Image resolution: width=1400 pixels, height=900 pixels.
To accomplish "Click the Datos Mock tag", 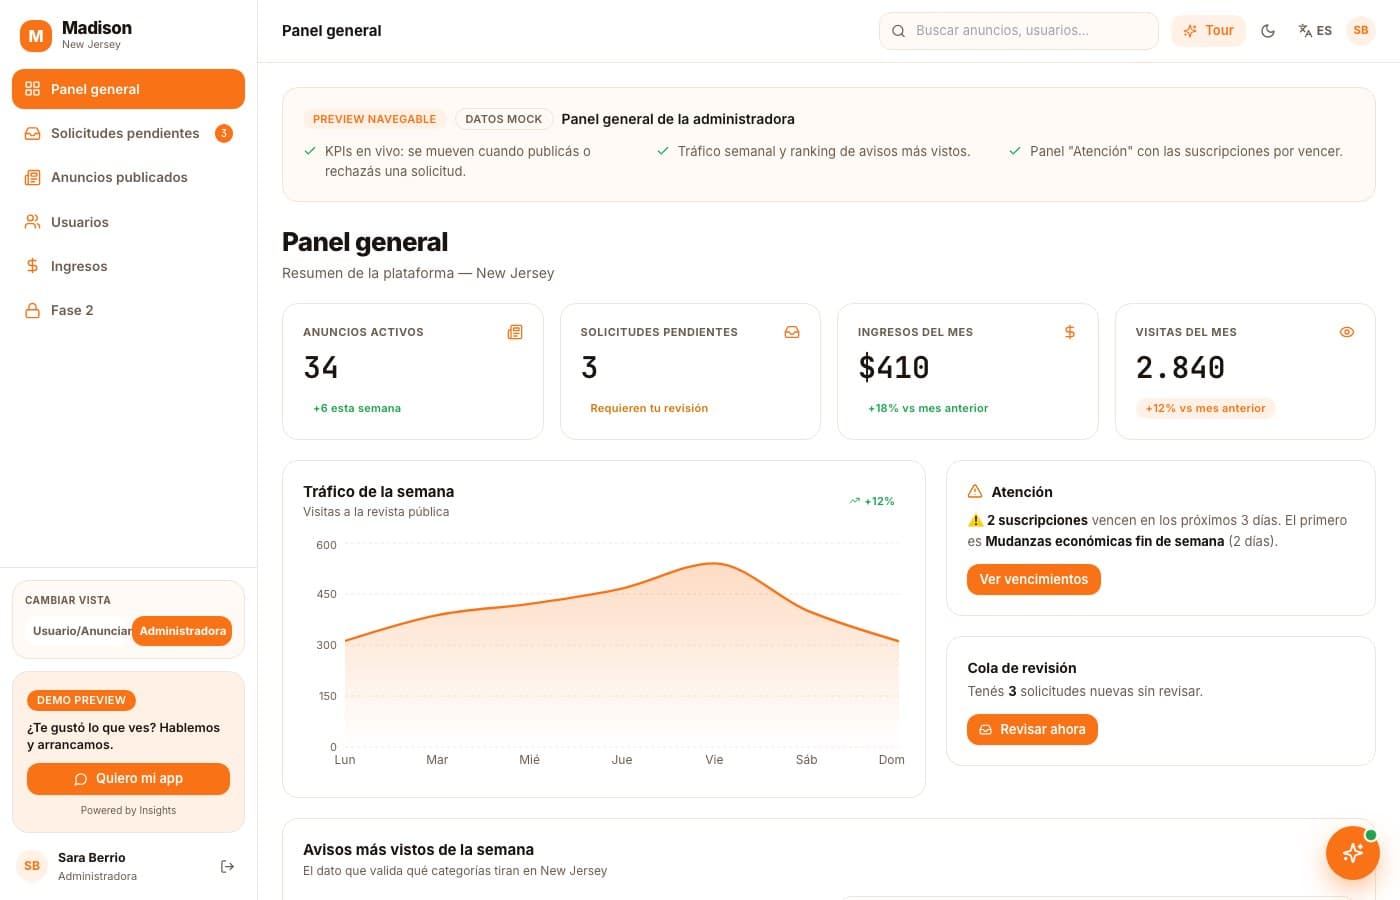I will [x=504, y=119].
